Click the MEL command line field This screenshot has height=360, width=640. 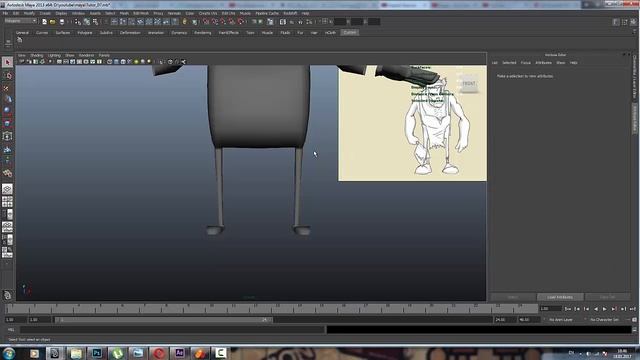172,329
